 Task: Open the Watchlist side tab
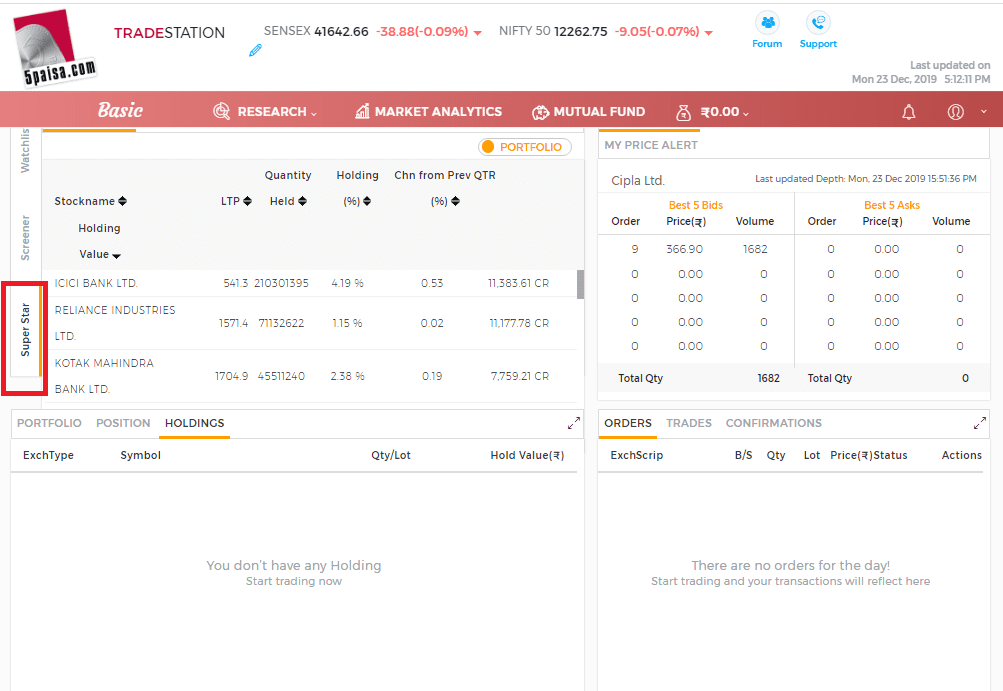click(x=25, y=150)
